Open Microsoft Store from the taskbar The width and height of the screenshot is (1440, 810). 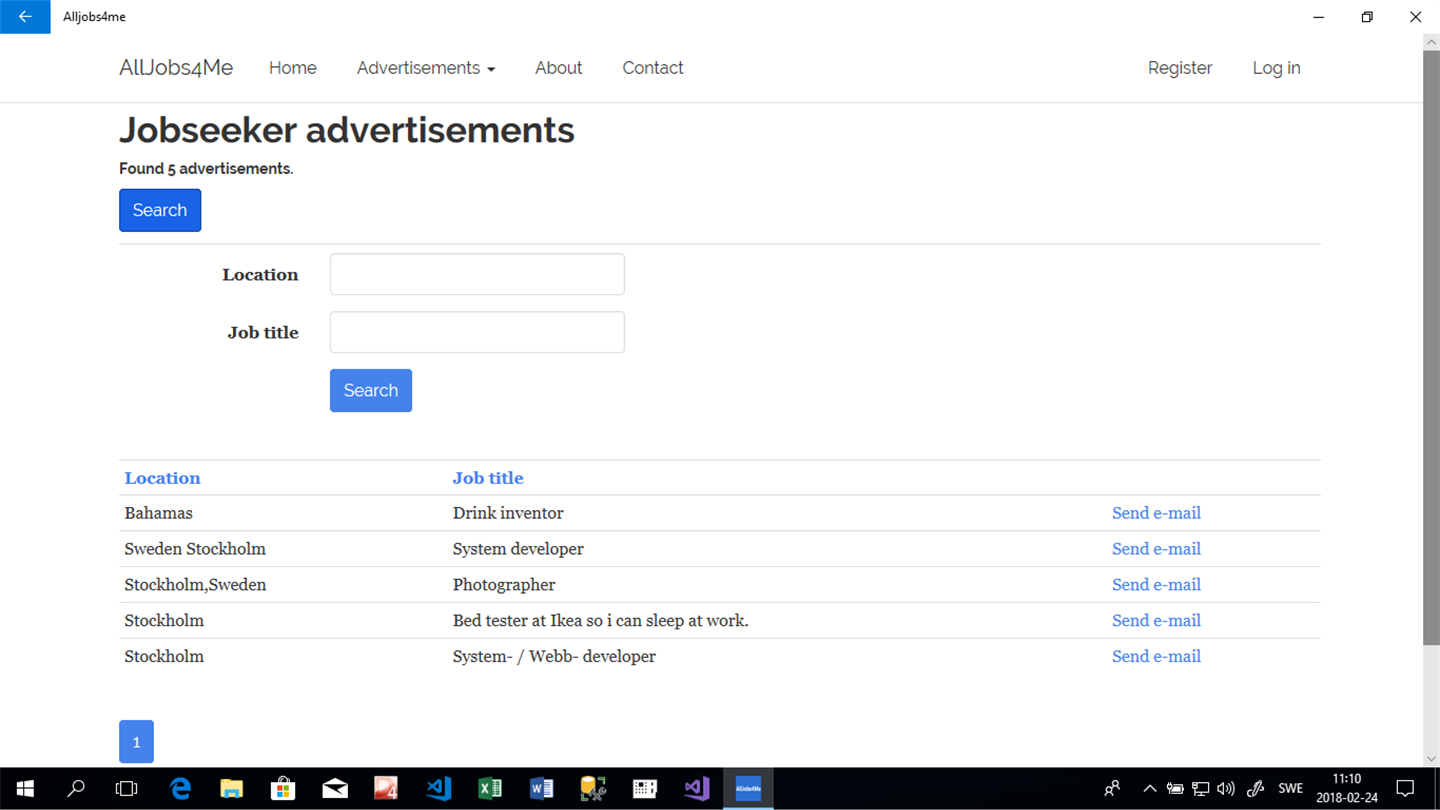point(283,789)
